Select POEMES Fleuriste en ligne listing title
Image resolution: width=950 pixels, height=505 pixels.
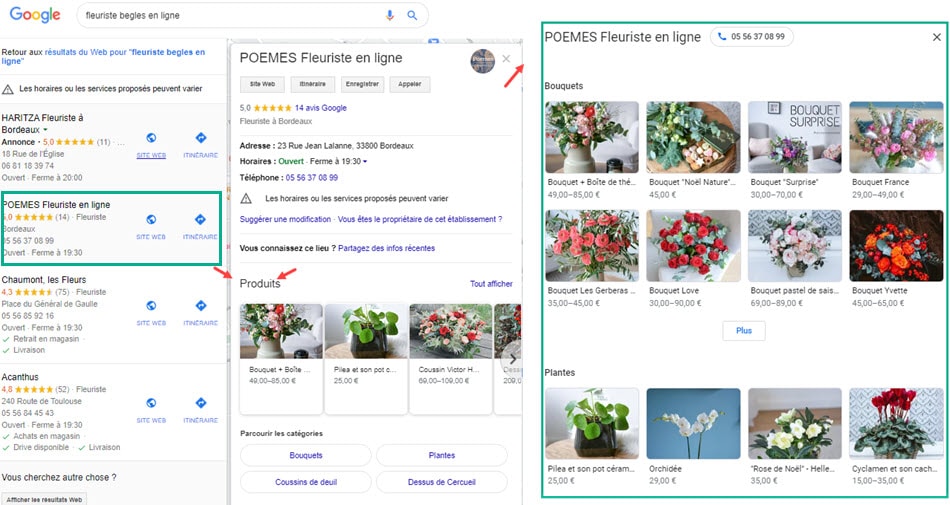click(56, 205)
